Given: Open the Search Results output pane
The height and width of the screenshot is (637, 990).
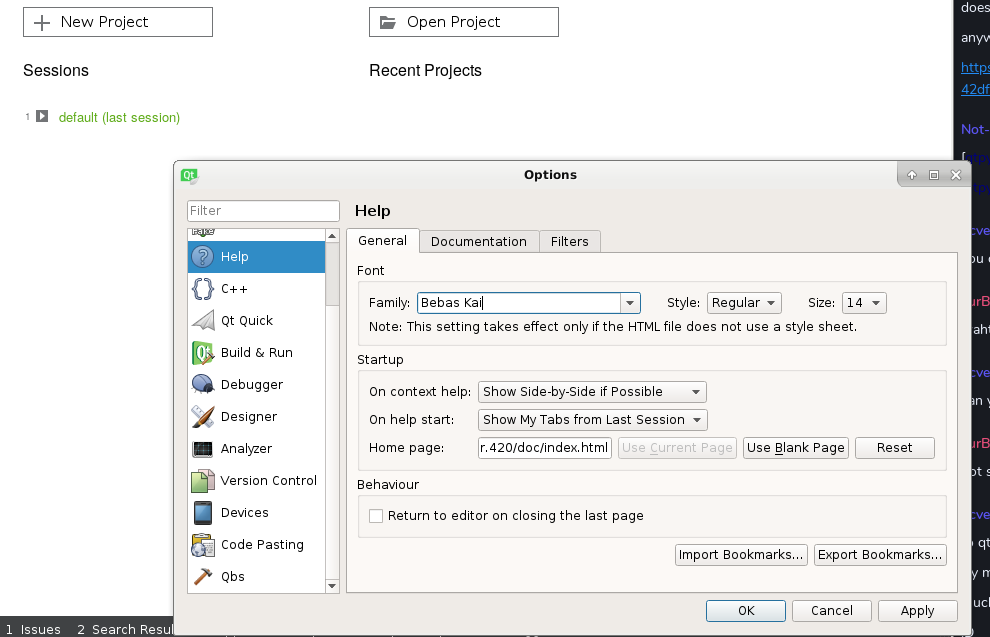Looking at the screenshot, I should [x=125, y=629].
